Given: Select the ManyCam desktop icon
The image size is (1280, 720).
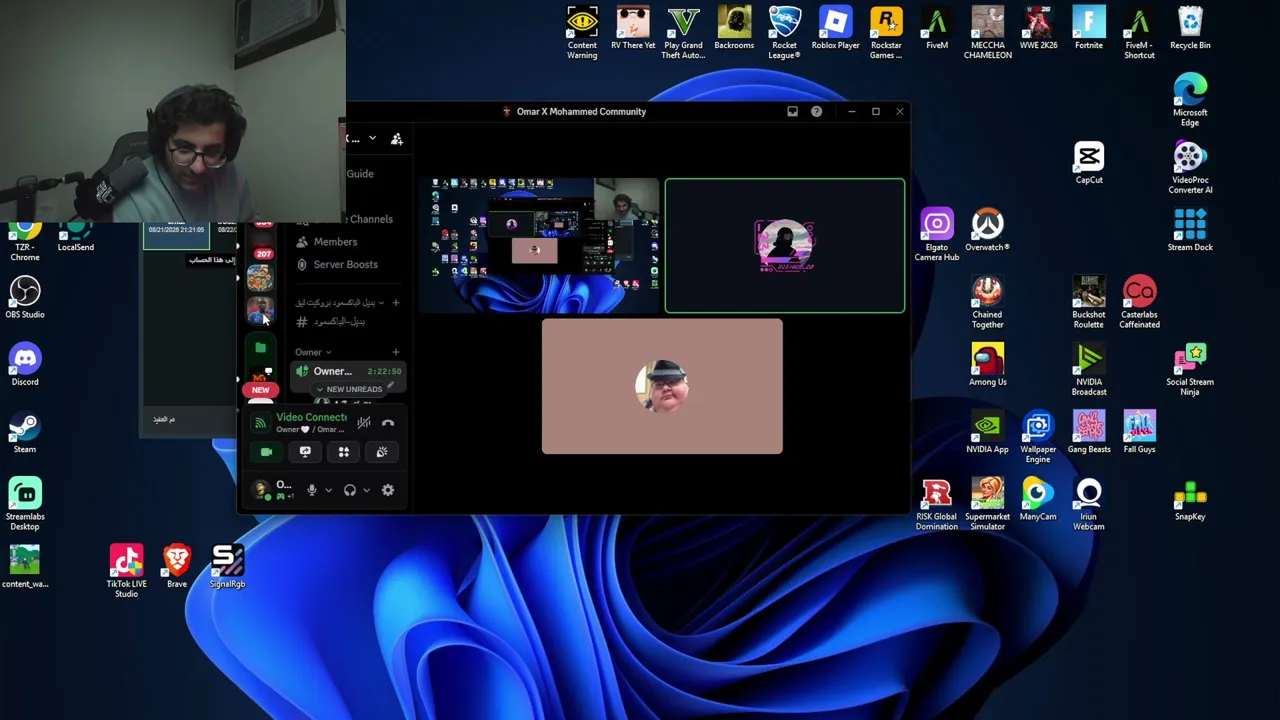Looking at the screenshot, I should (1038, 499).
